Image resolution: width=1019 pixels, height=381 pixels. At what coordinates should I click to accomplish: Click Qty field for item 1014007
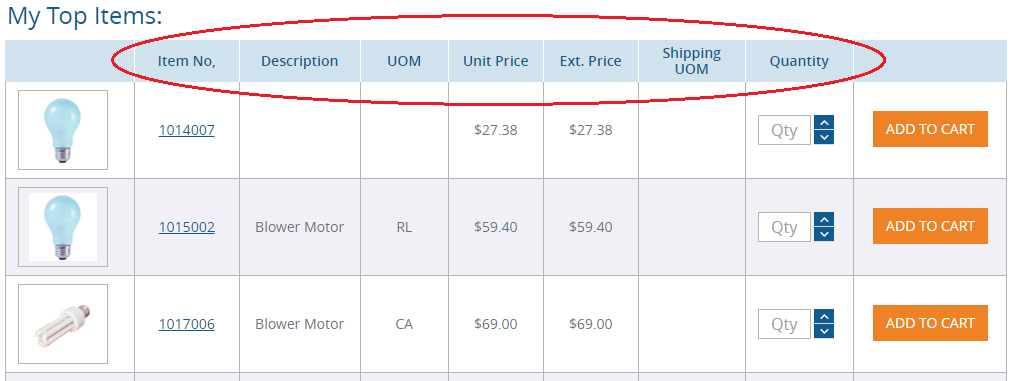click(x=784, y=130)
